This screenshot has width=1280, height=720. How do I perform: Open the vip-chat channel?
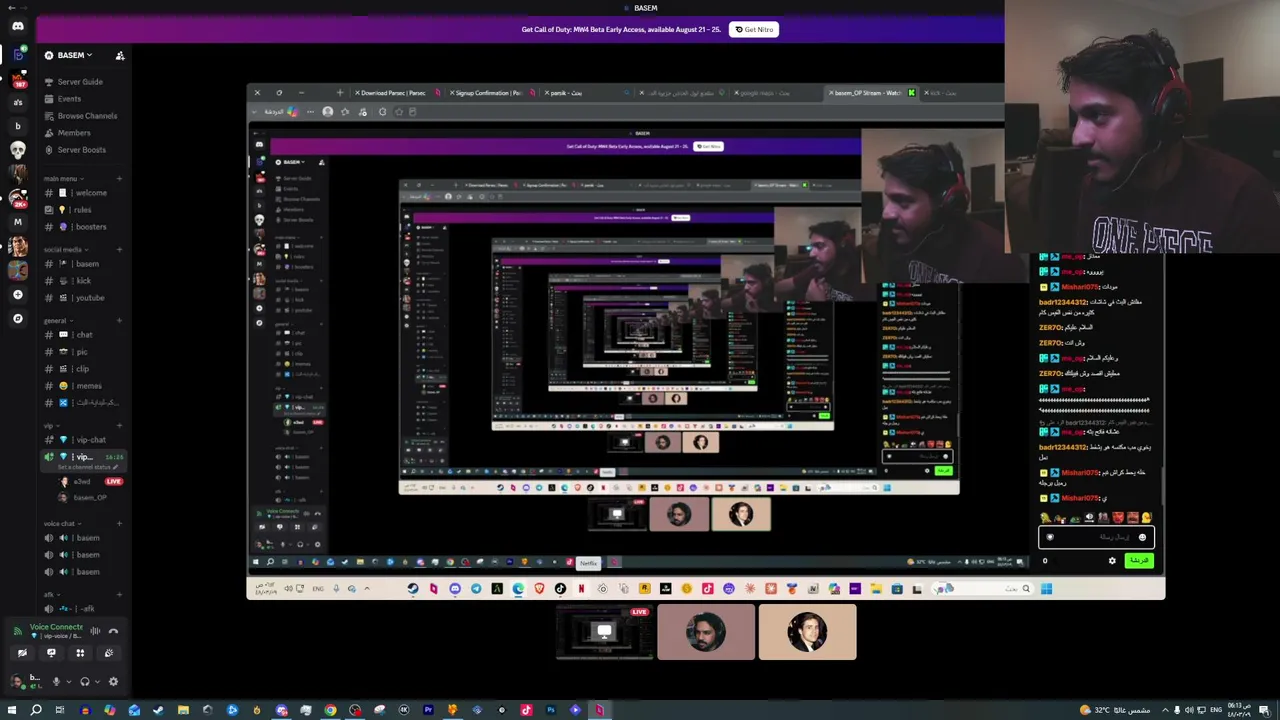(84, 440)
